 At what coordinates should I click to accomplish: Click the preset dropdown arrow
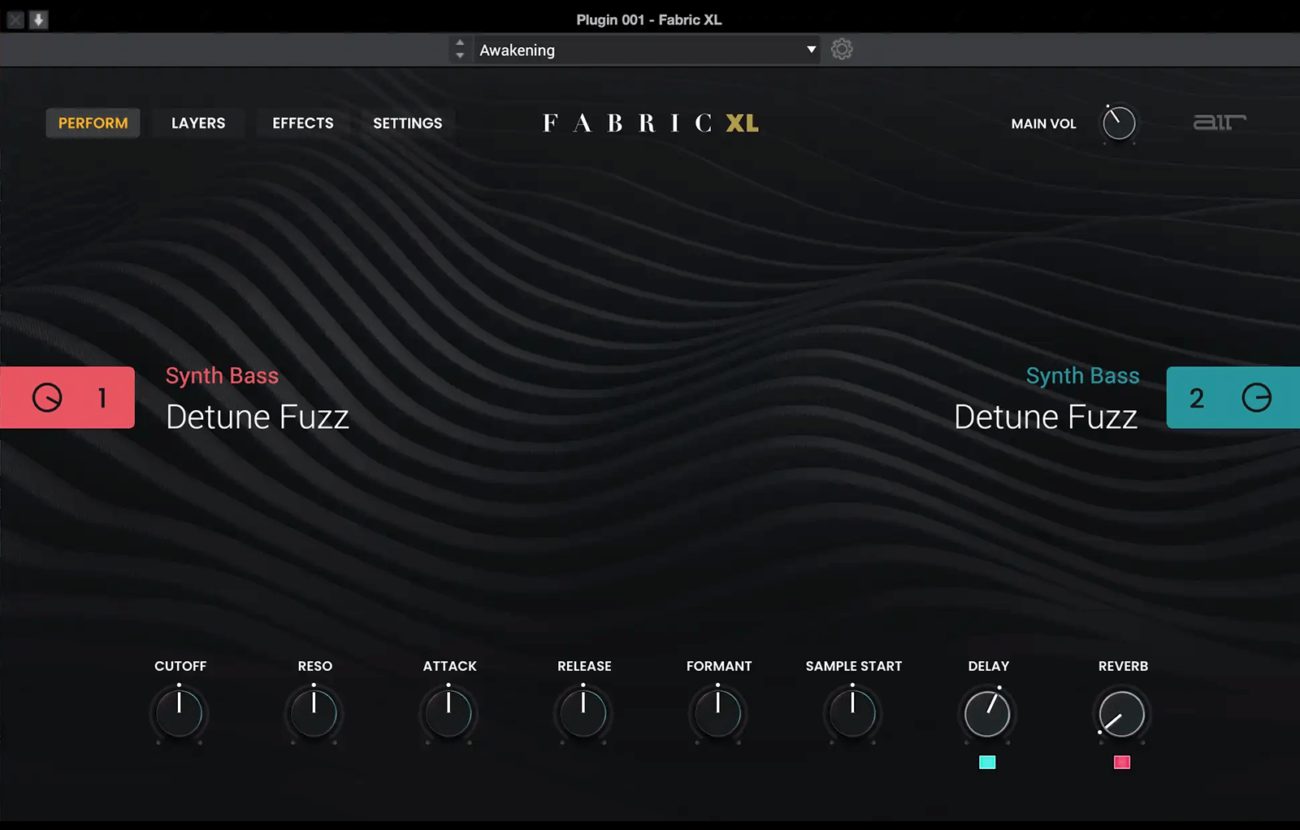coord(811,50)
